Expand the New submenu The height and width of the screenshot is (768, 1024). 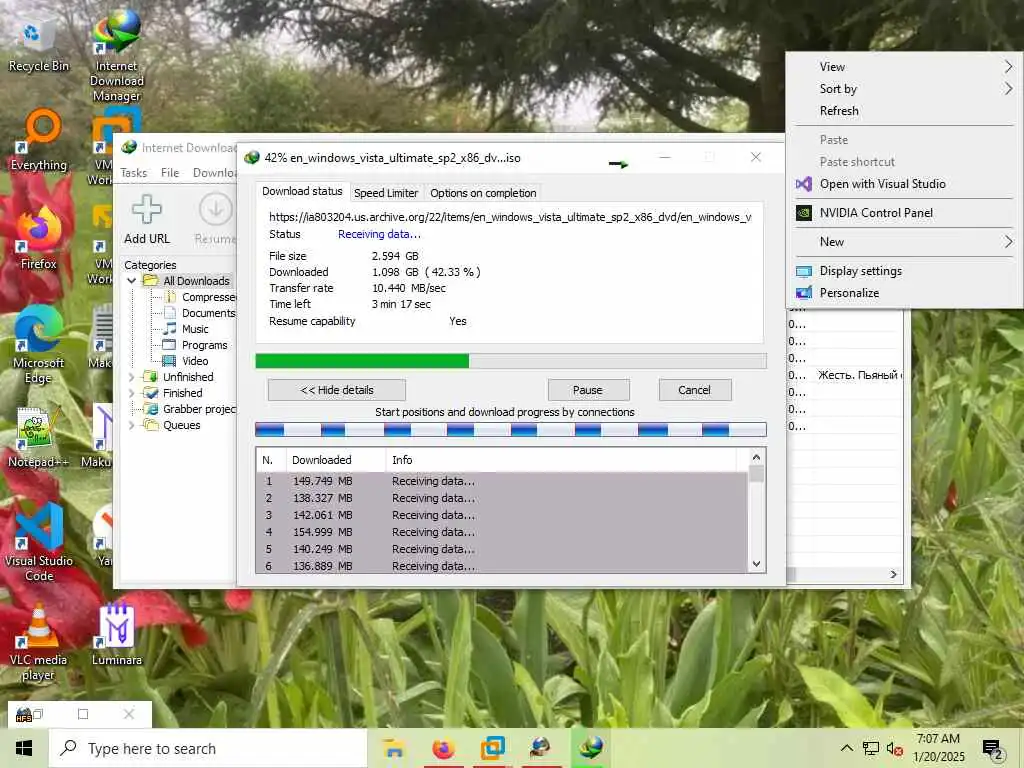tap(903, 242)
